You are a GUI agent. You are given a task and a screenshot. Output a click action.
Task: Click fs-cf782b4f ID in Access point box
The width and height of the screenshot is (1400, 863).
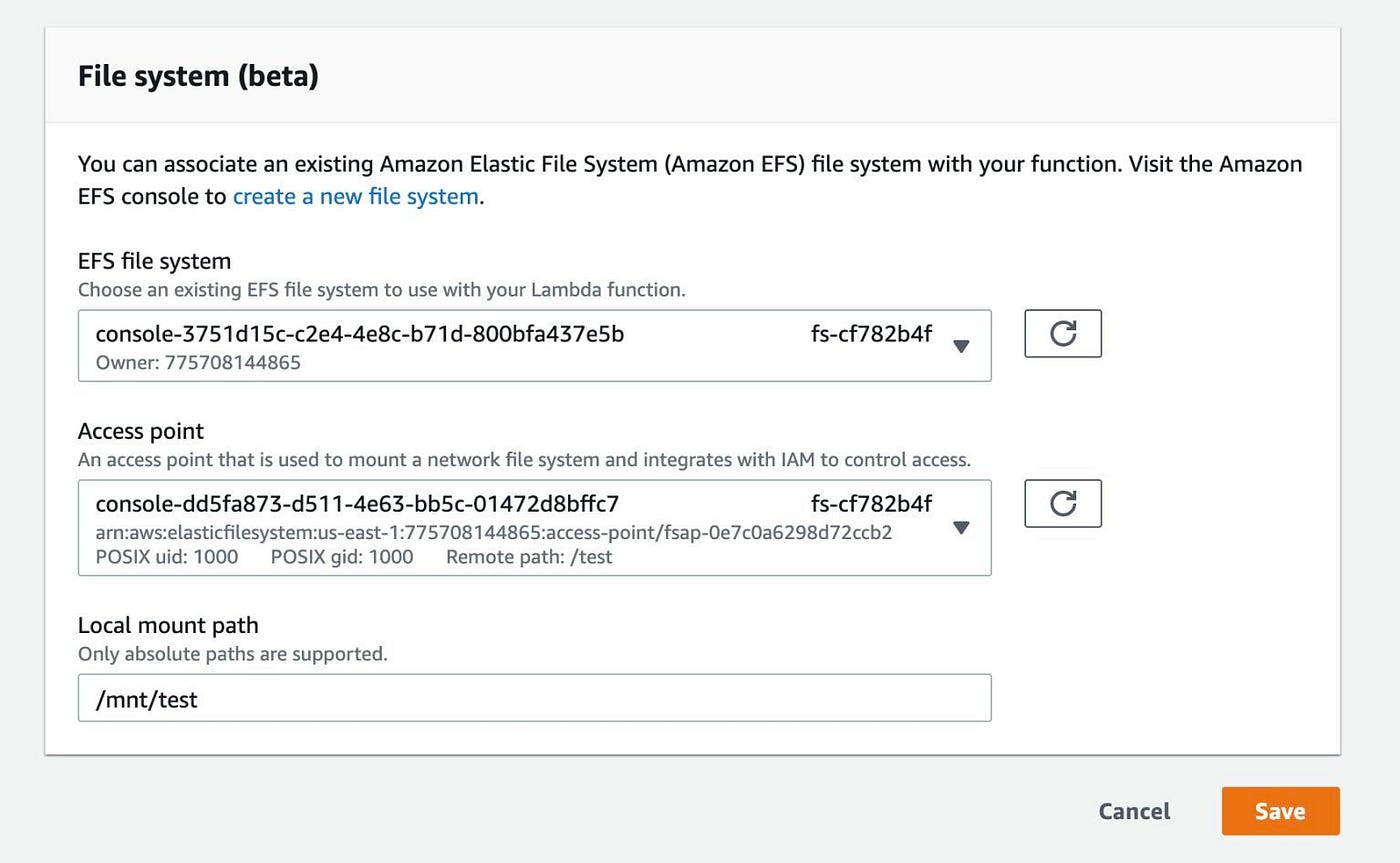871,503
